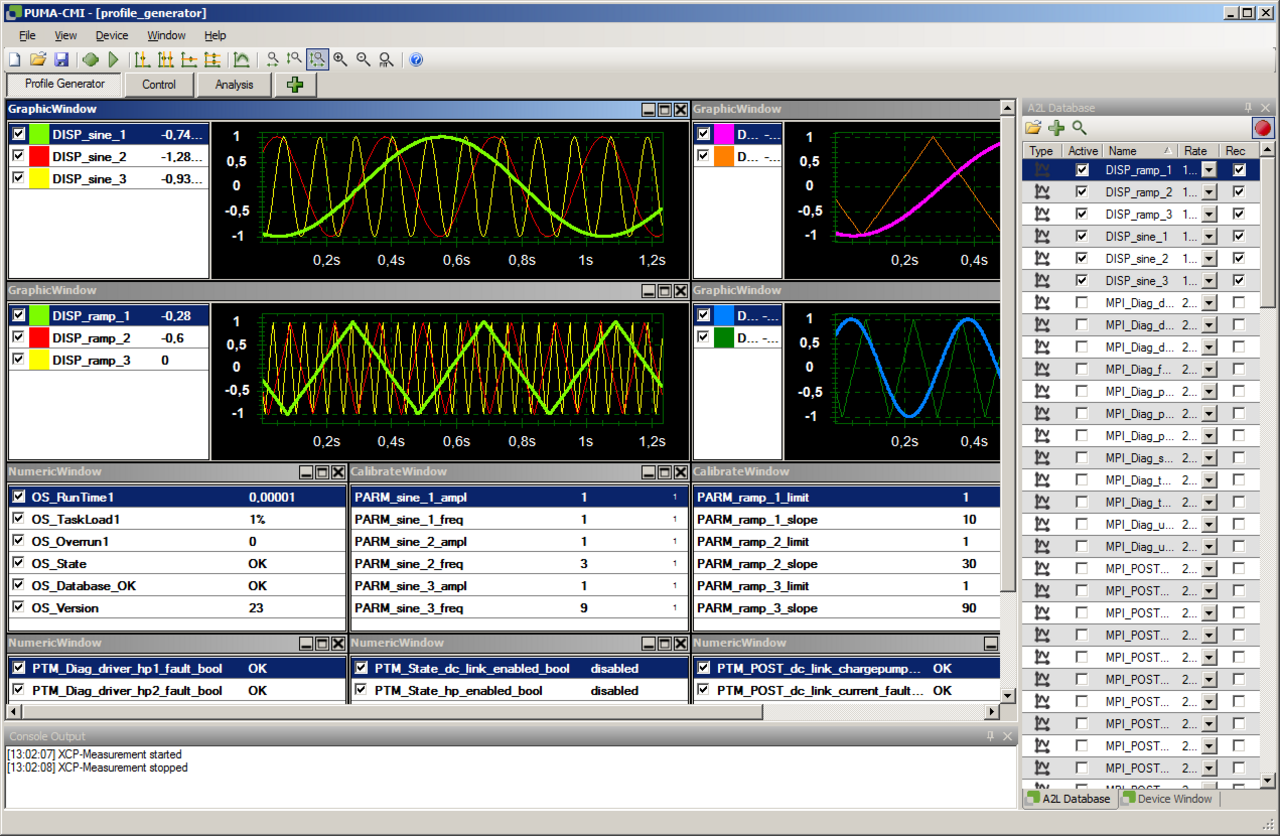This screenshot has height=836, width=1280.
Task: Click the blue floppy disk save icon
Action: tap(61, 60)
